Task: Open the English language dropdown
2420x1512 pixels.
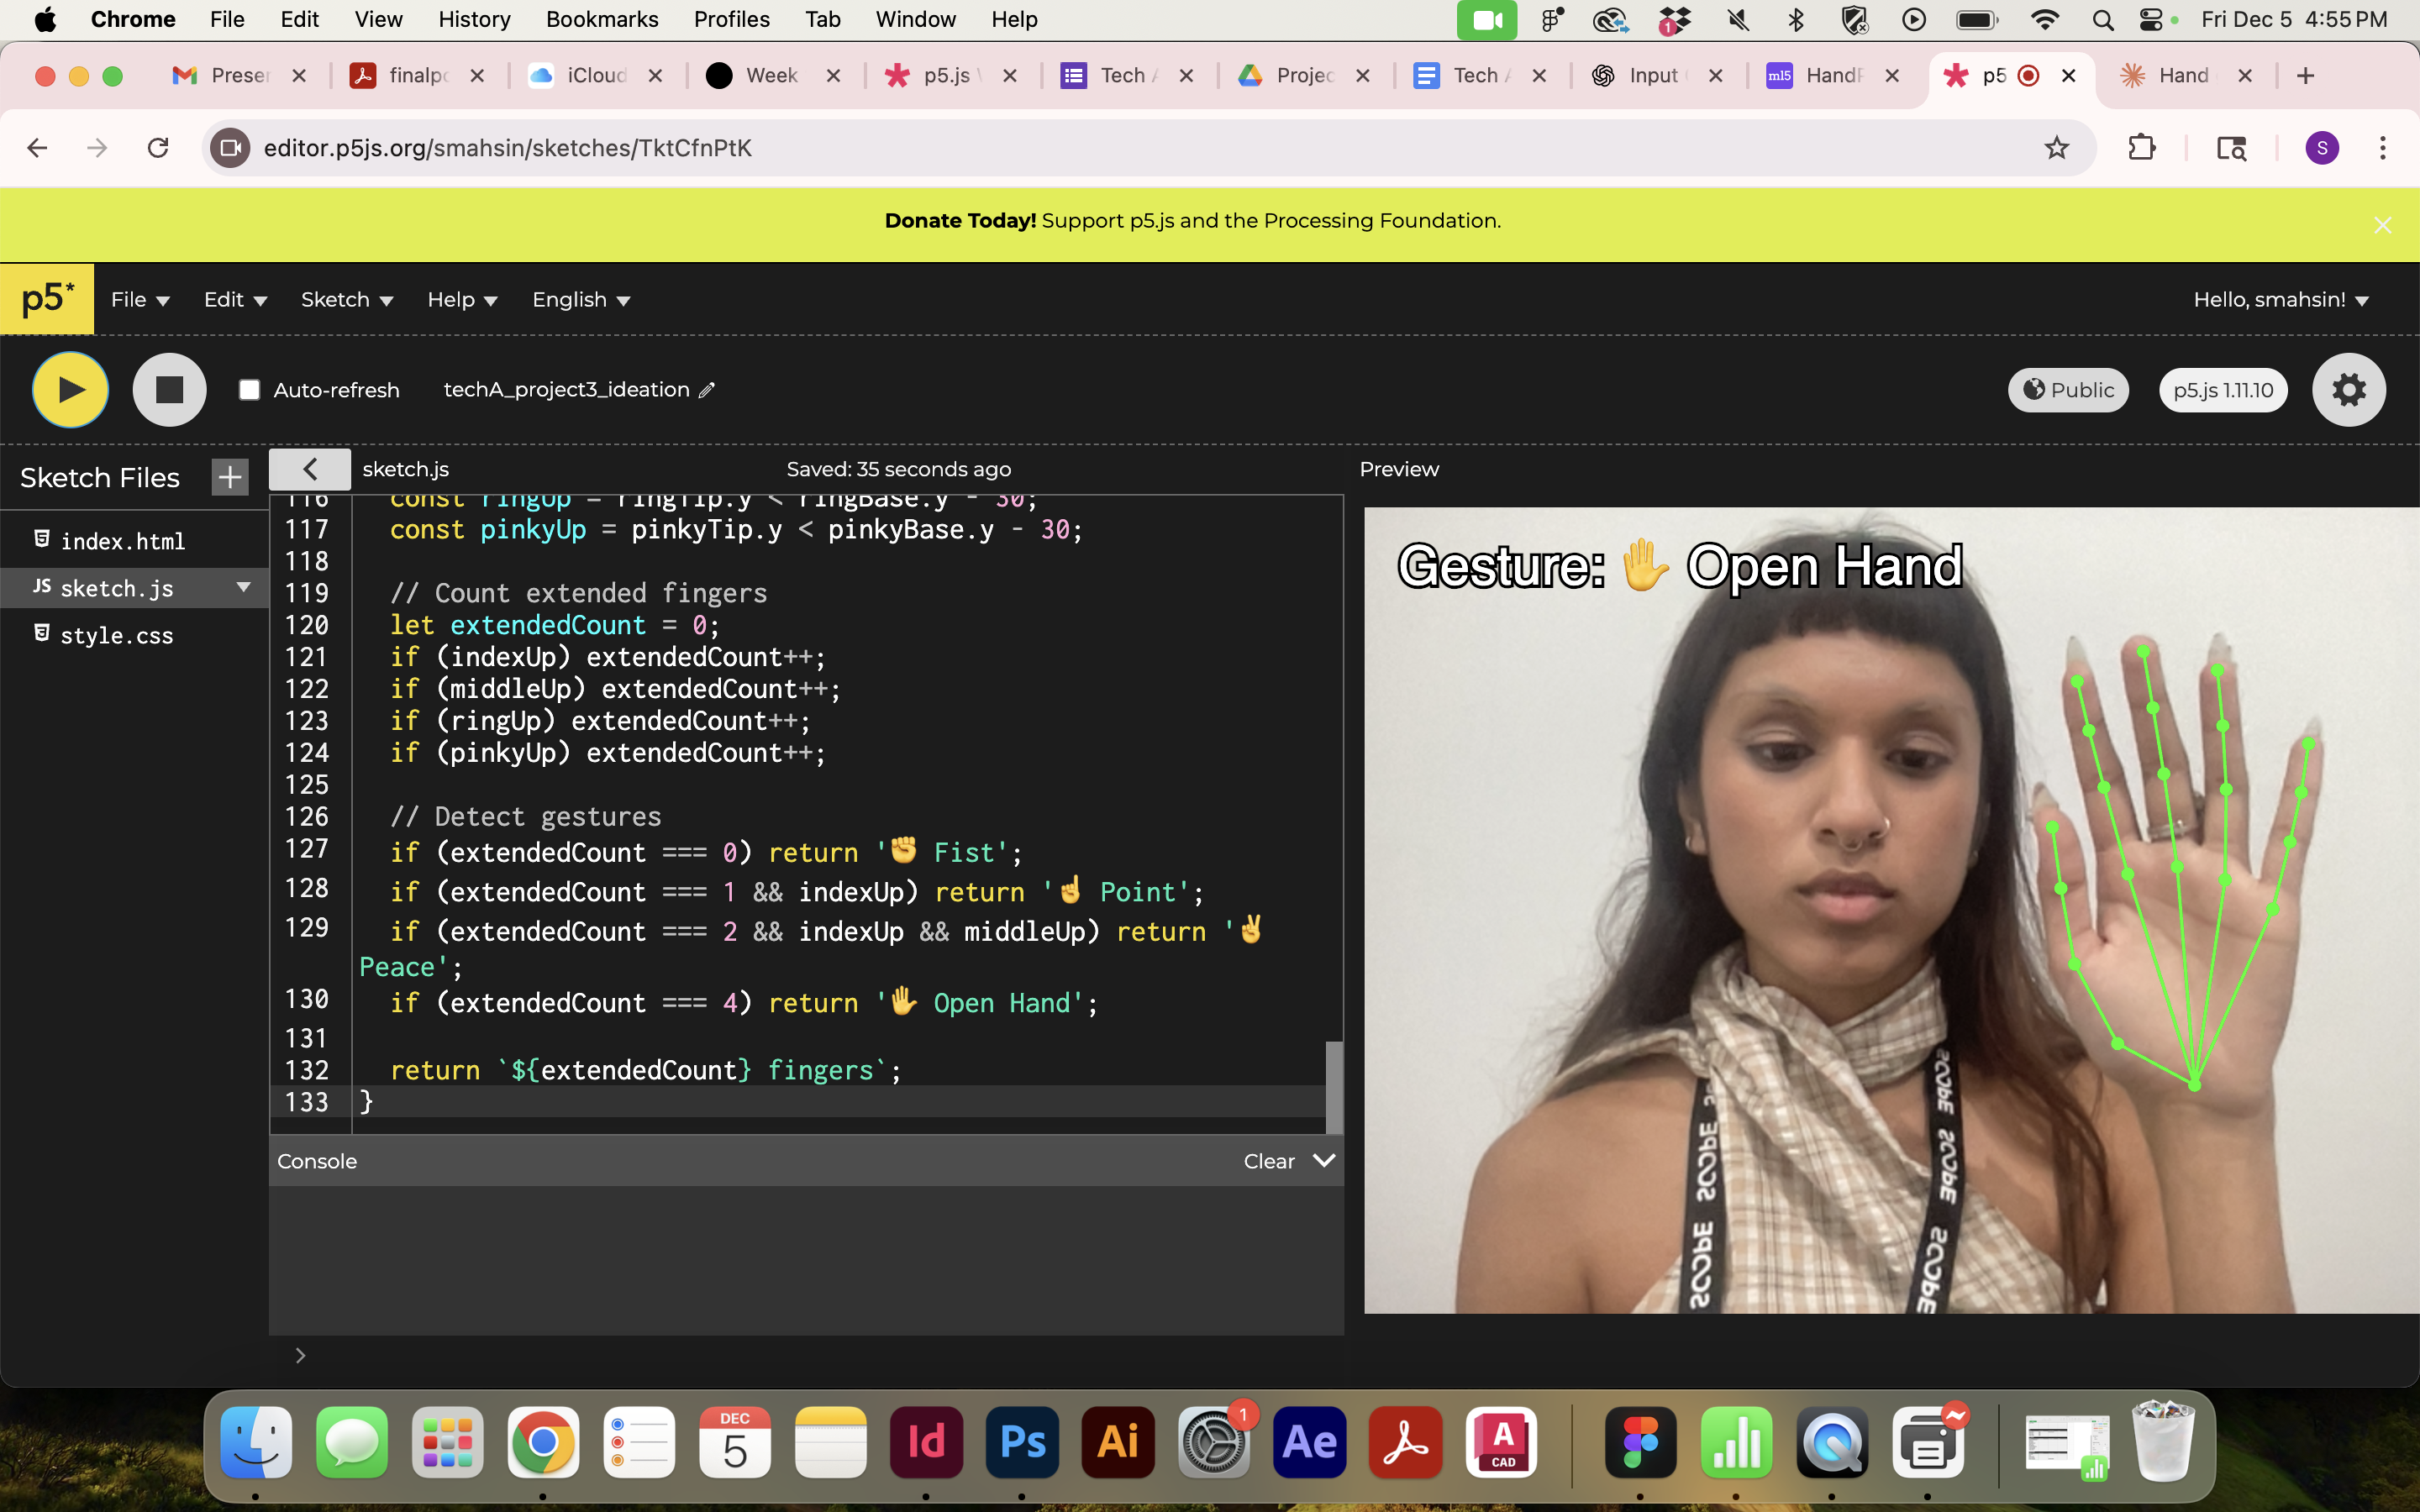Action: click(580, 300)
